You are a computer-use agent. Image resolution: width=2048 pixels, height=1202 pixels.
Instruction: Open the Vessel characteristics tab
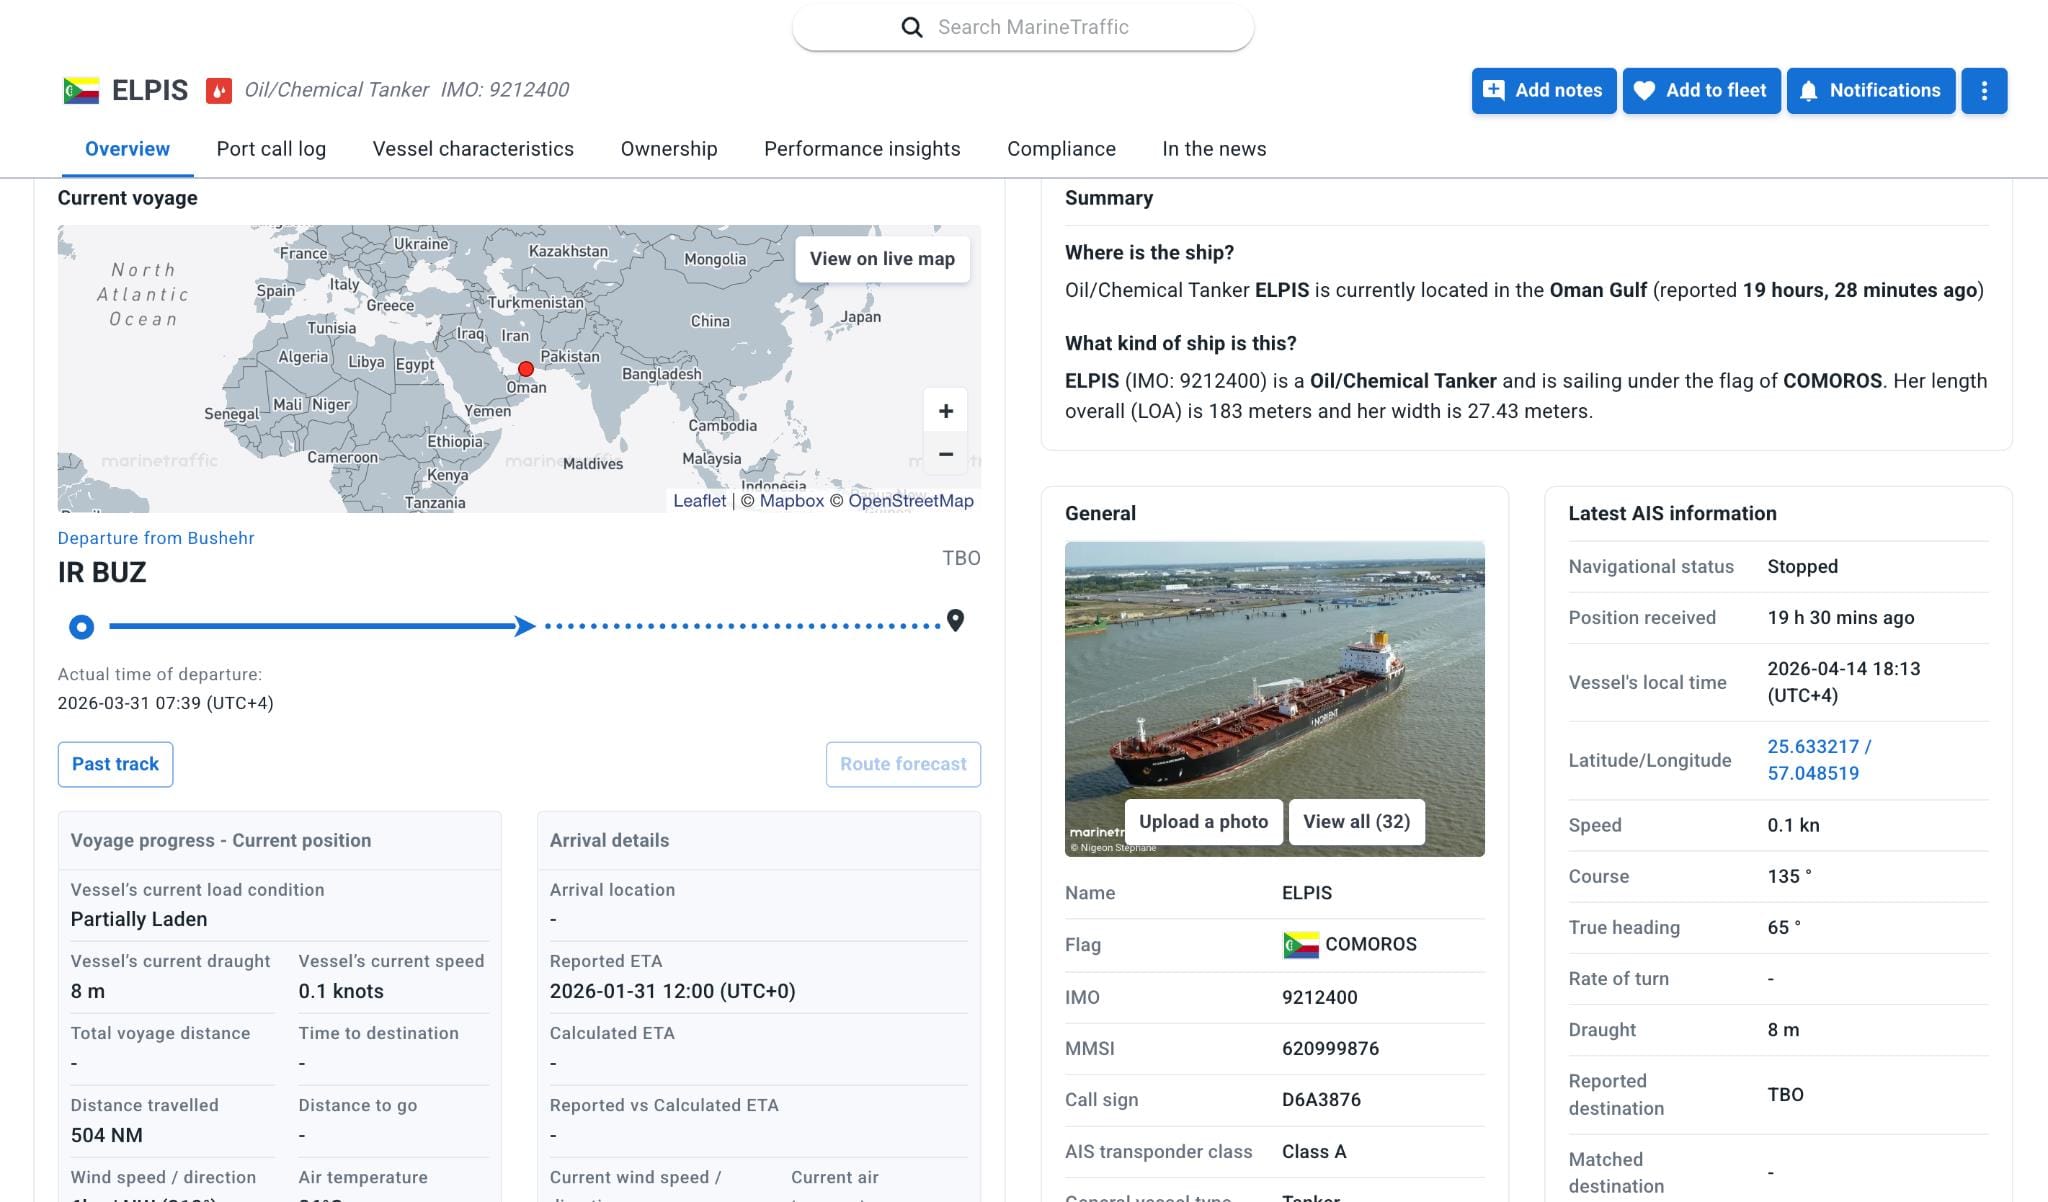(x=473, y=149)
